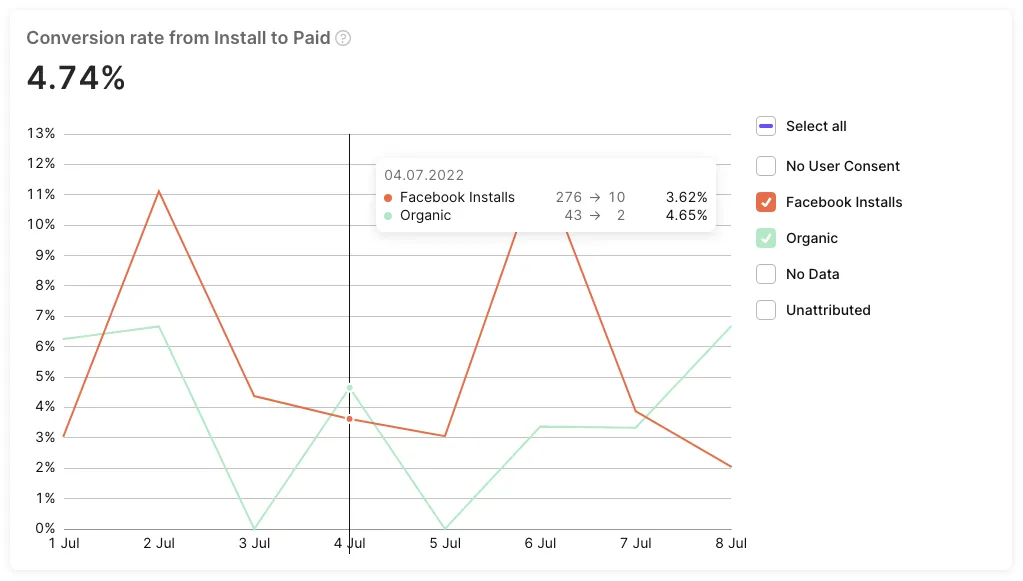Toggle the Select all checkbox
Viewport: 1023px width, 581px height.
click(x=766, y=126)
